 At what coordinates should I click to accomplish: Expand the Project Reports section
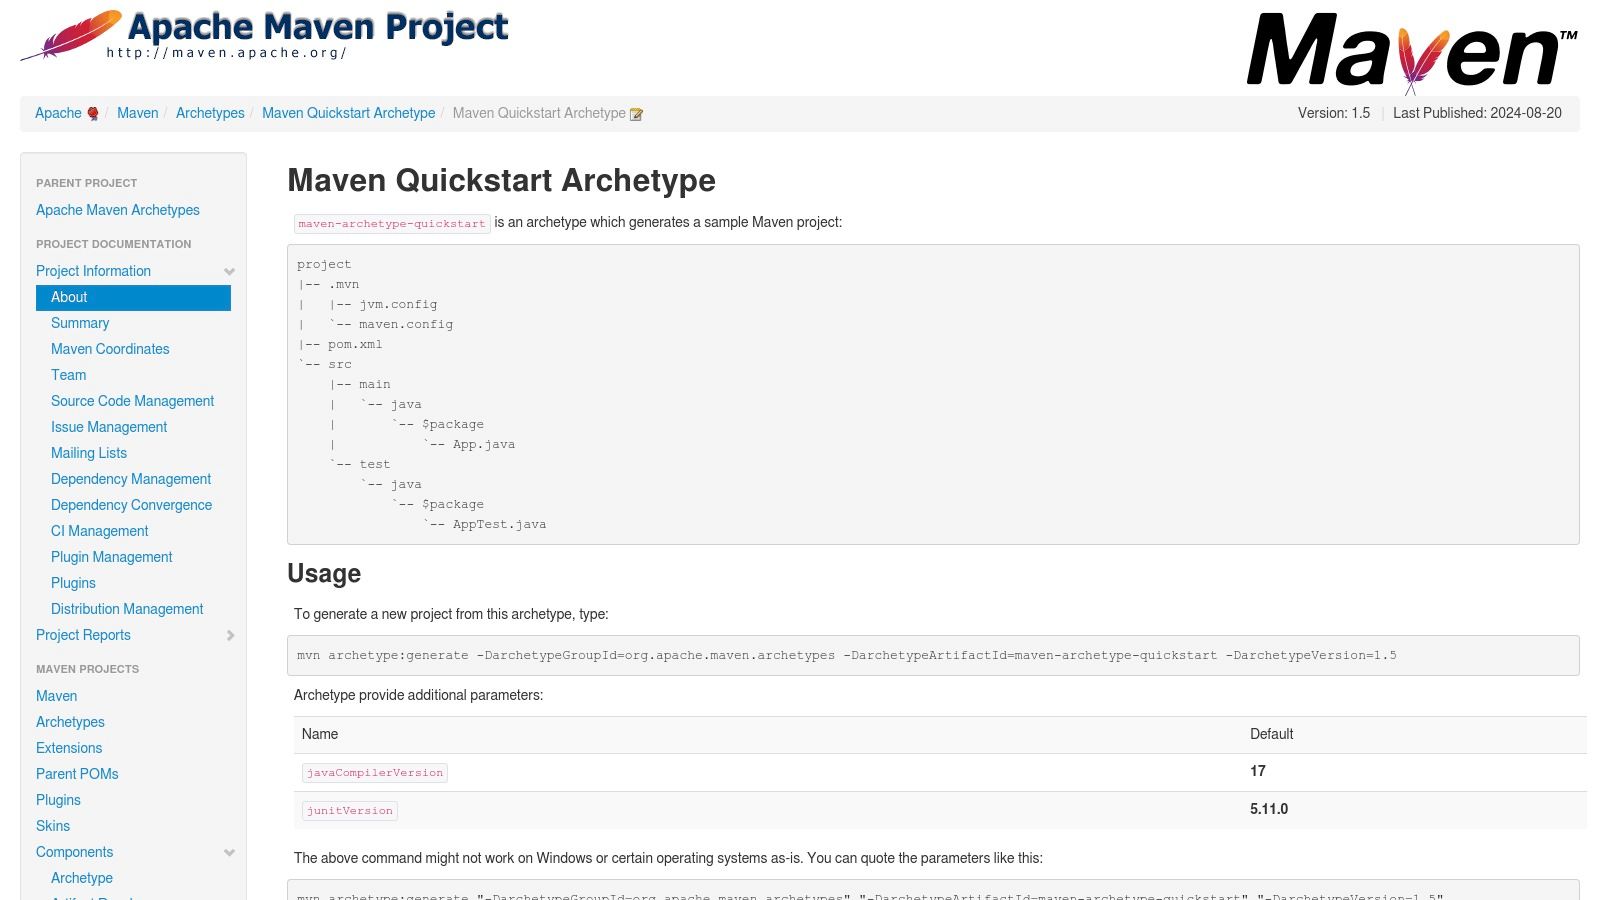[x=229, y=635]
